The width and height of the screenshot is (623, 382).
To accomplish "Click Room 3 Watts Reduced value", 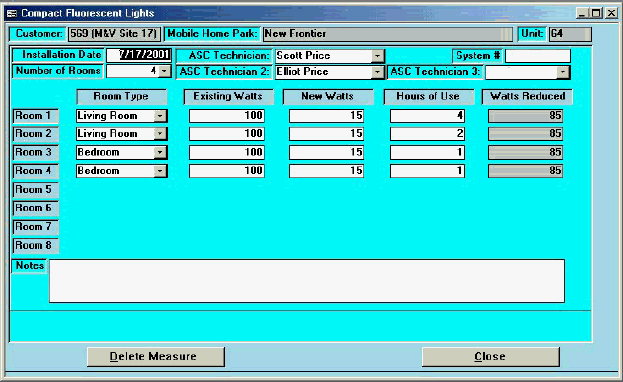I will pyautogui.click(x=525, y=152).
